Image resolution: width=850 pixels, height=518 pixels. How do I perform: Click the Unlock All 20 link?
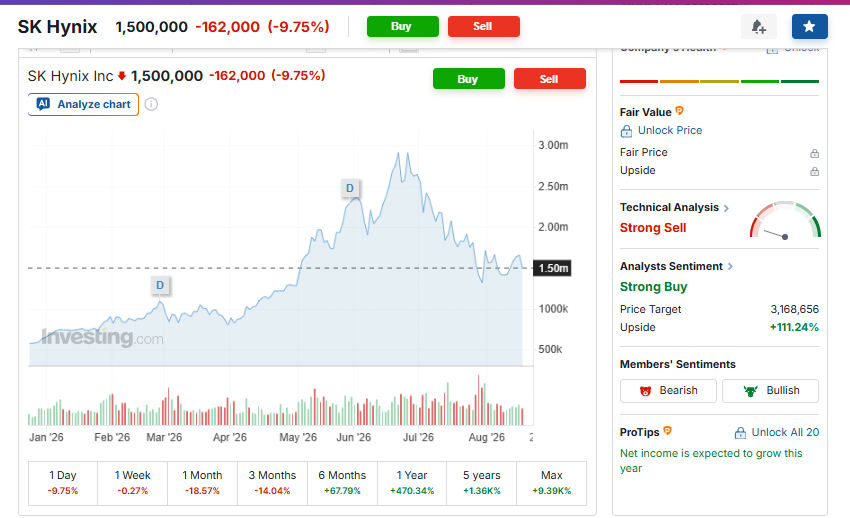pyautogui.click(x=785, y=432)
